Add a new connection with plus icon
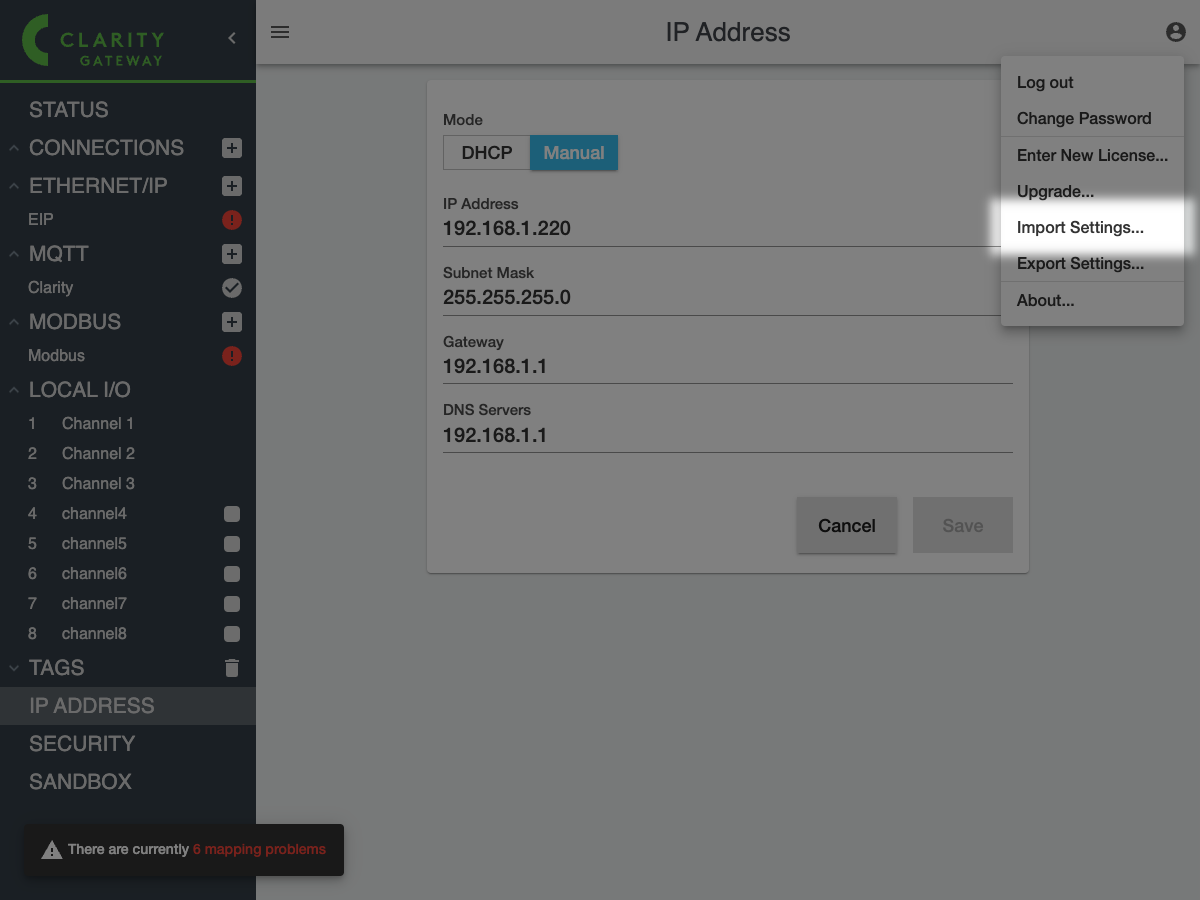 (231, 148)
